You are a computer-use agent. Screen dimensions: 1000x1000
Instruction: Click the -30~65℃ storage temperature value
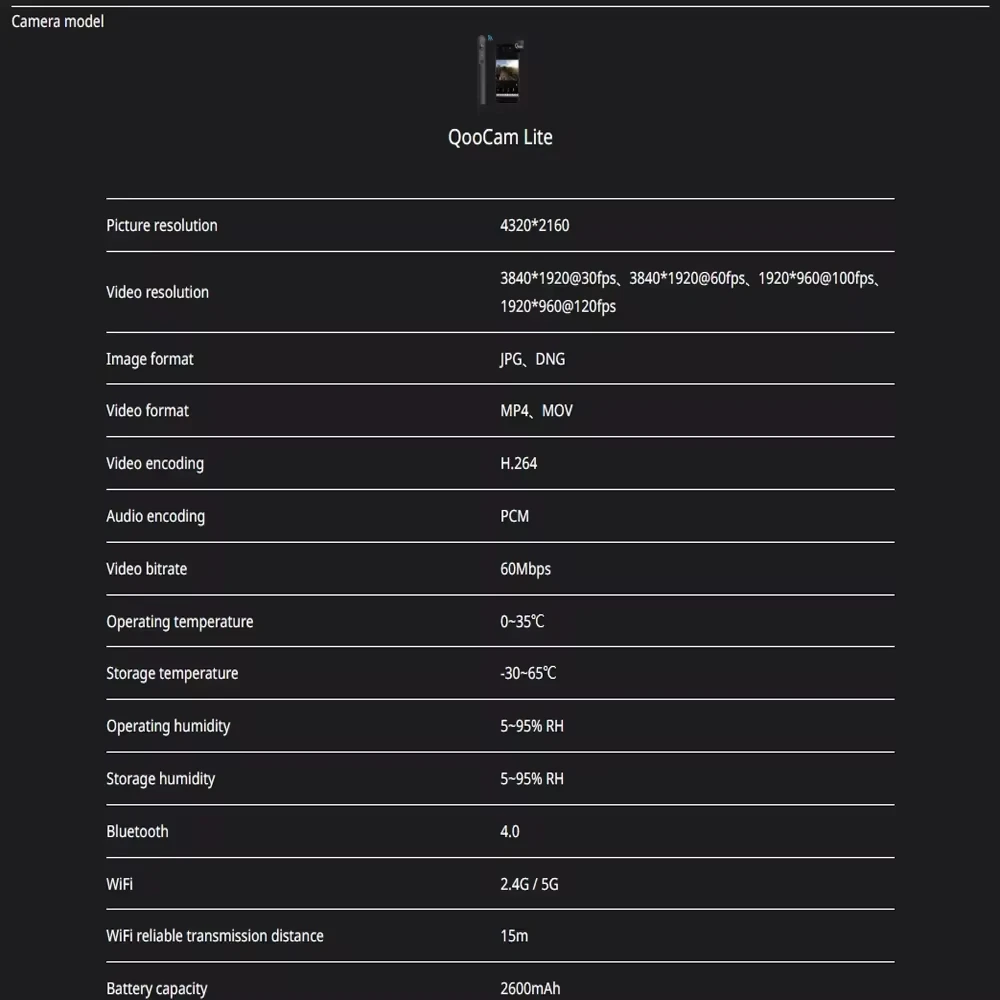[528, 673]
